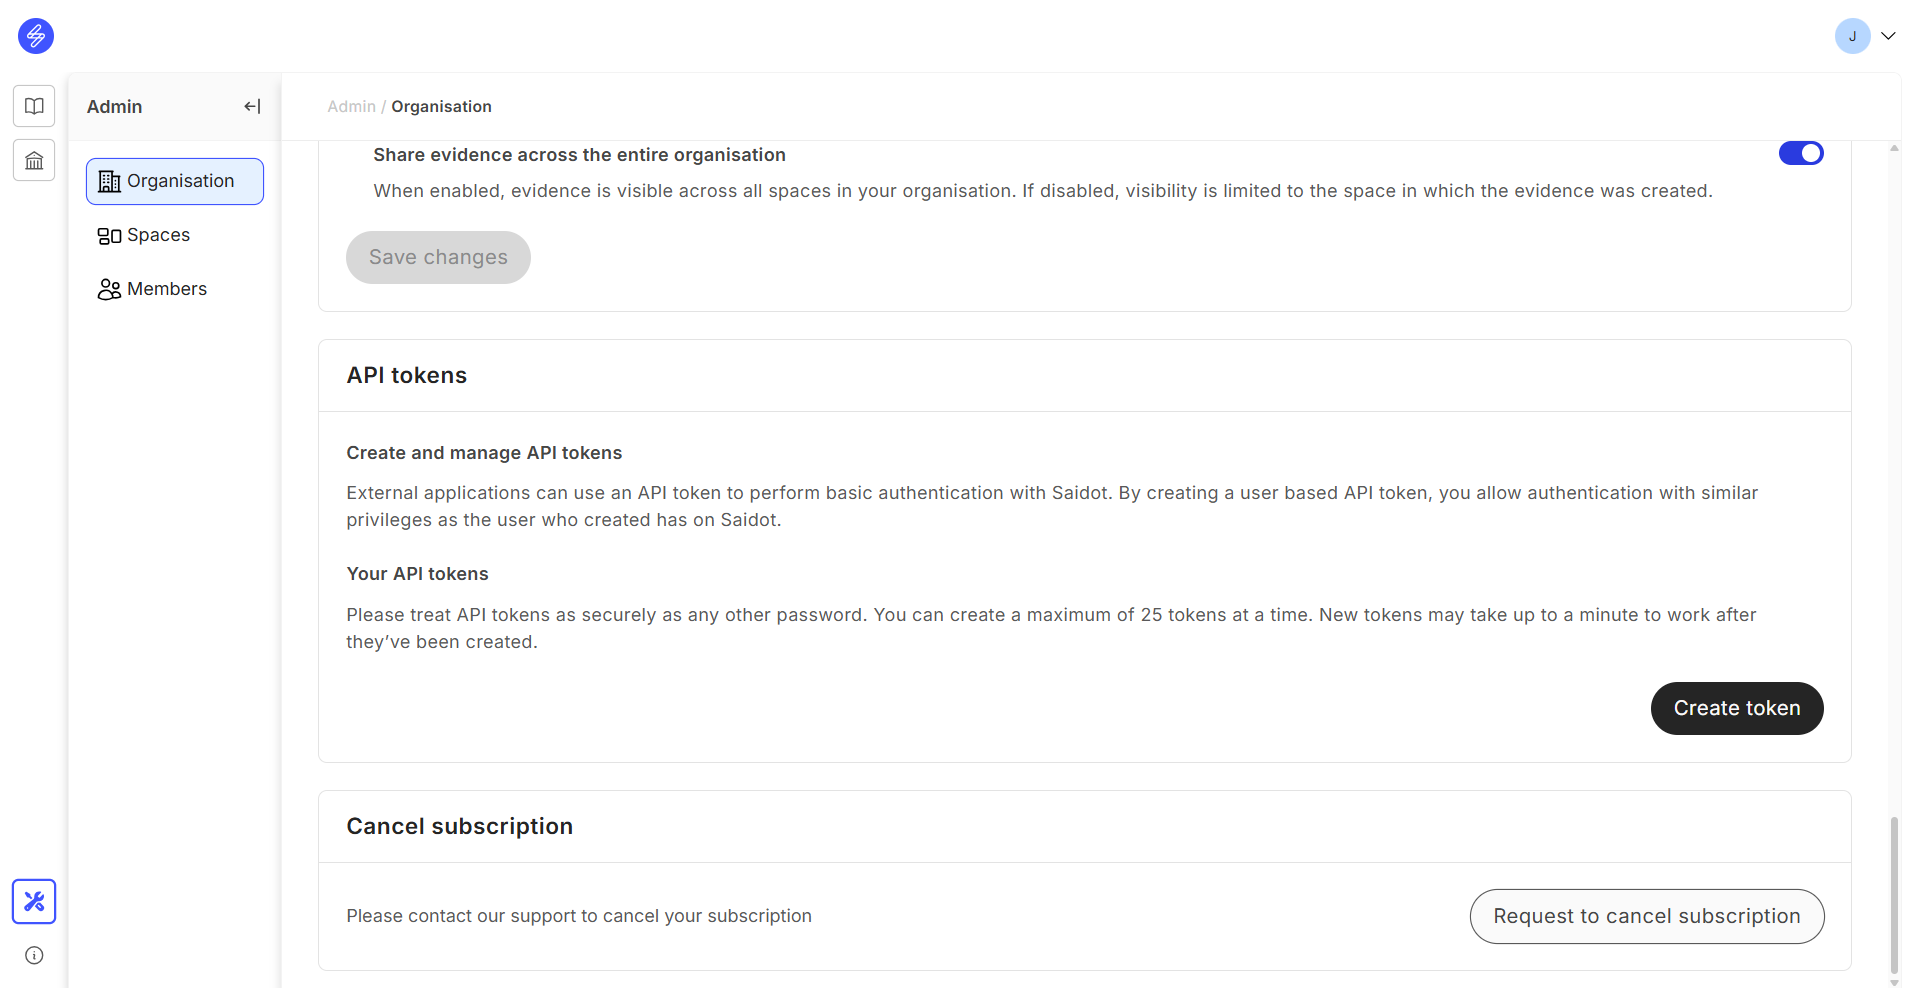Click the user avatar J
Image resolution: width=1915 pixels, height=988 pixels.
(1852, 36)
